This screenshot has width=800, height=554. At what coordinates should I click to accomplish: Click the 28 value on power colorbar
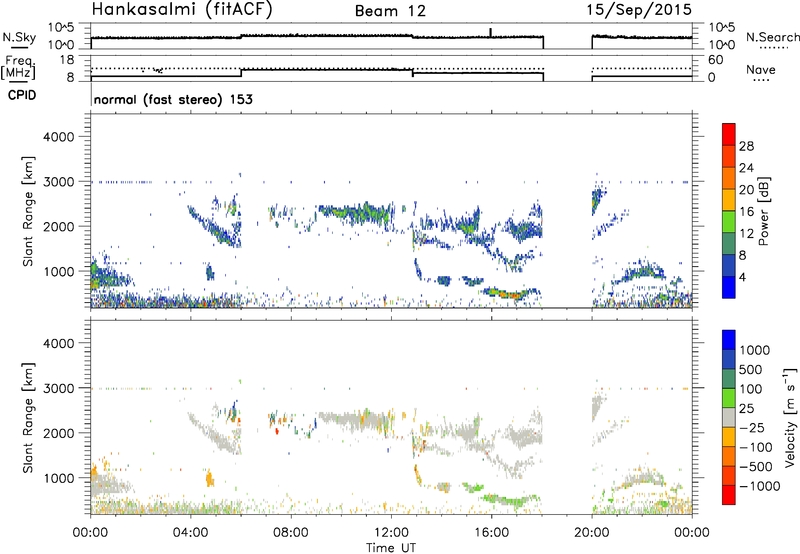click(x=746, y=146)
